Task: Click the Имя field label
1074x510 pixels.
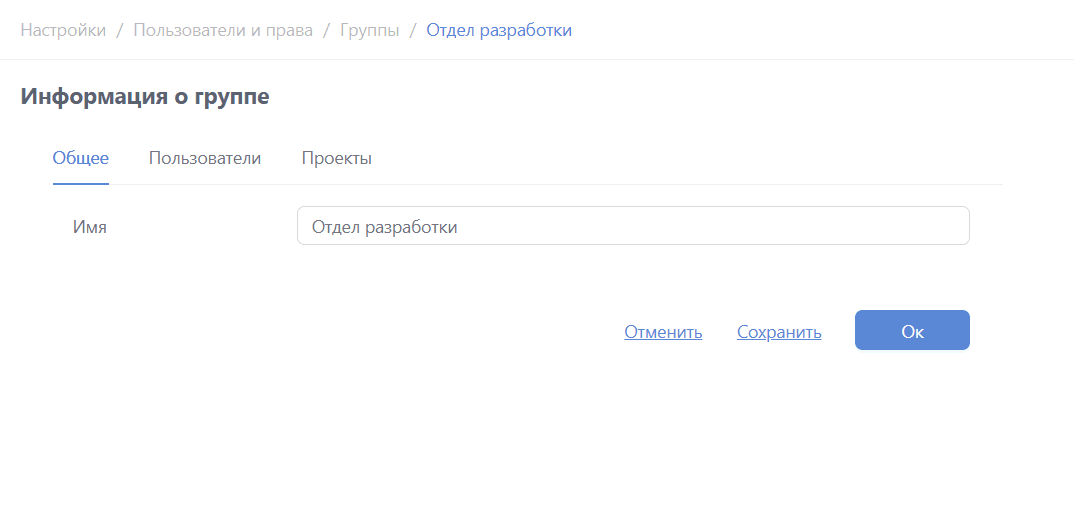Action: click(90, 227)
